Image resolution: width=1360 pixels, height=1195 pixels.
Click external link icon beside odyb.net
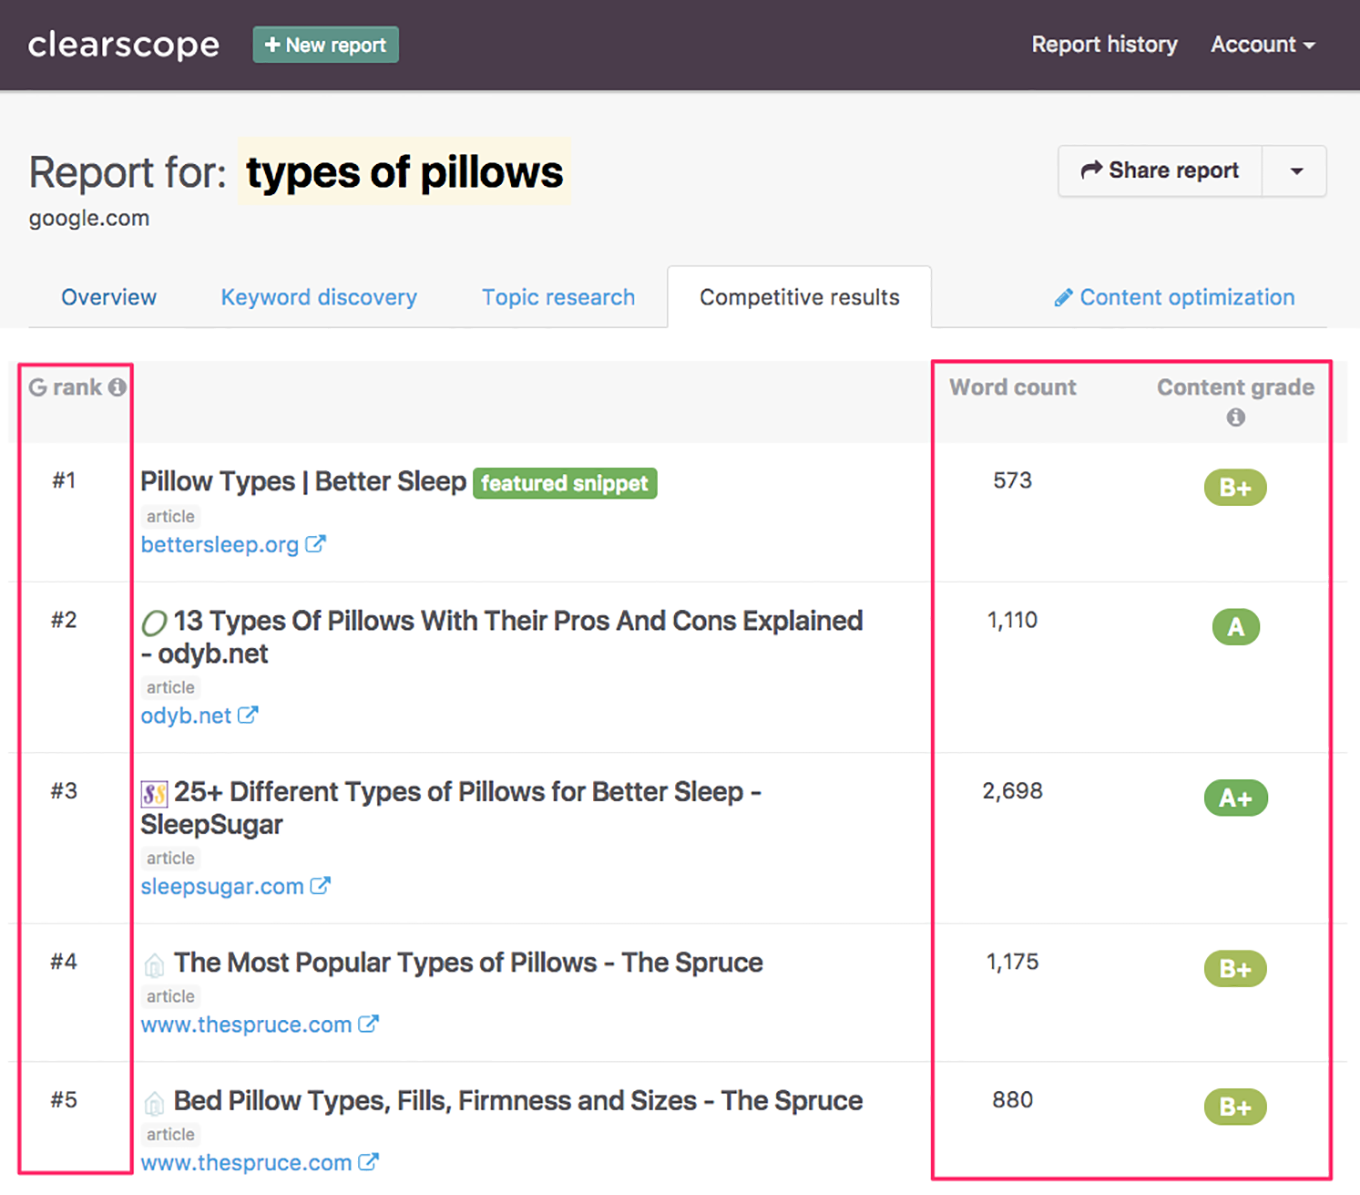coord(248,715)
